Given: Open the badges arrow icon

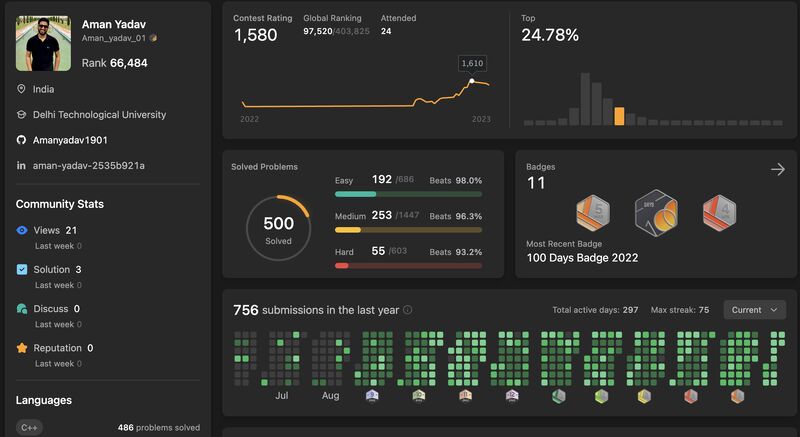Looking at the screenshot, I should (778, 169).
